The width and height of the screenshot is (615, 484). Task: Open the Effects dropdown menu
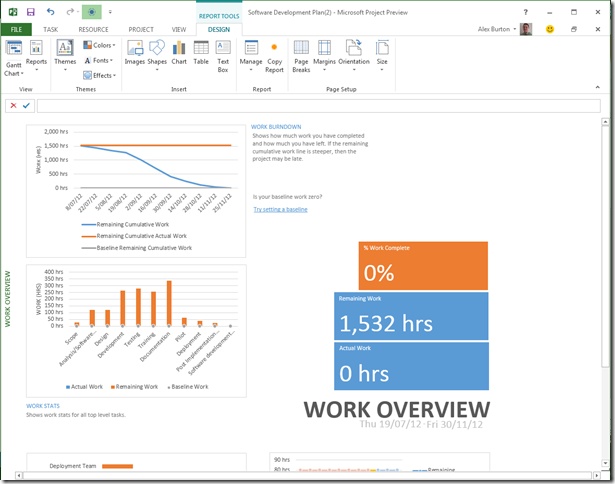(x=99, y=75)
